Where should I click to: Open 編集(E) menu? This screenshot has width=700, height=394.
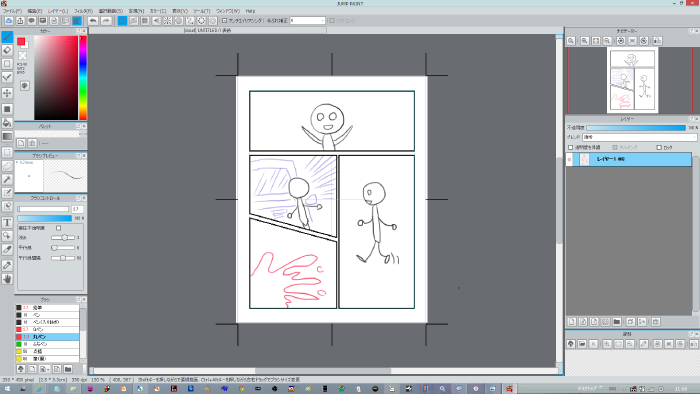coord(35,11)
